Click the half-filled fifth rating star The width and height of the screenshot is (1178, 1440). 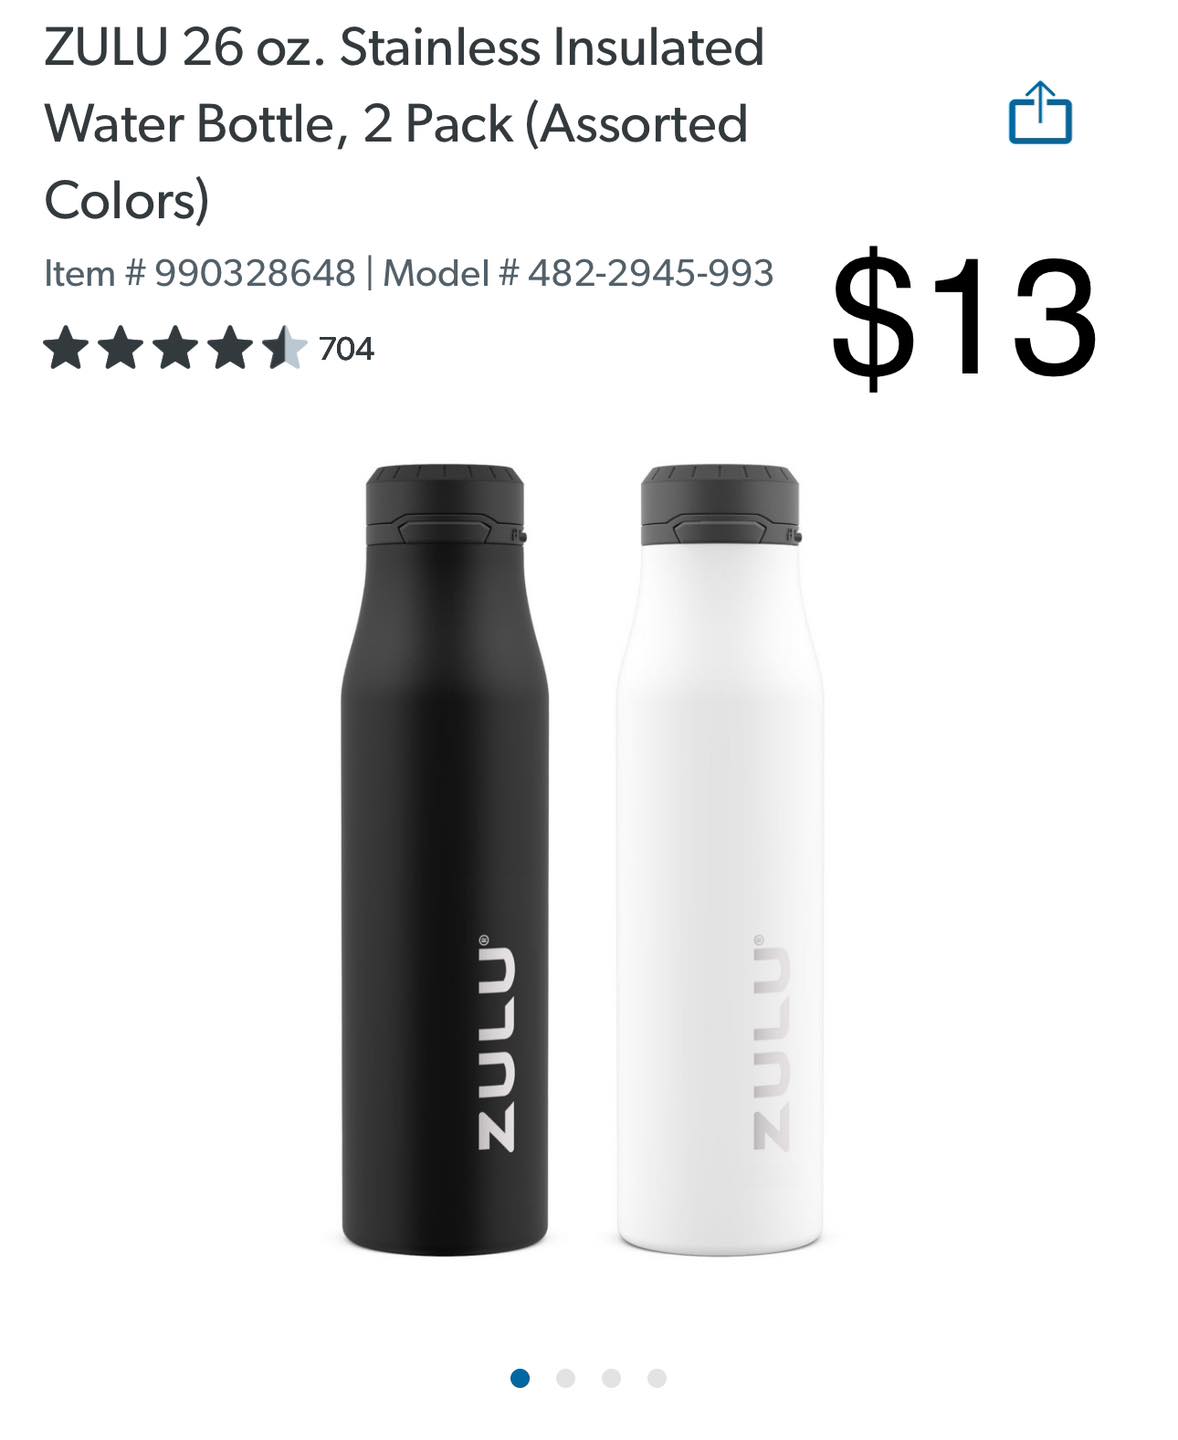coord(285,348)
